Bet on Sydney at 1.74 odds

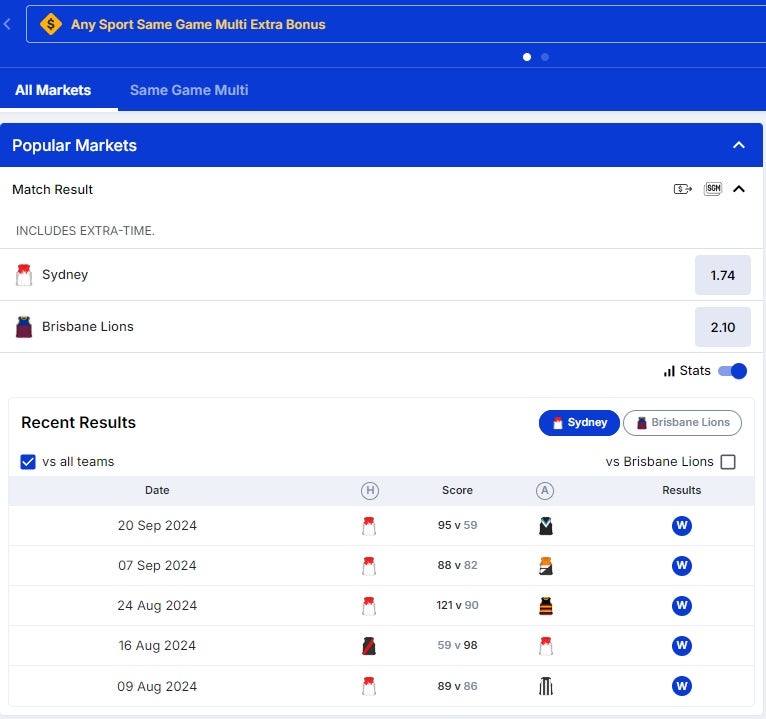pos(723,275)
